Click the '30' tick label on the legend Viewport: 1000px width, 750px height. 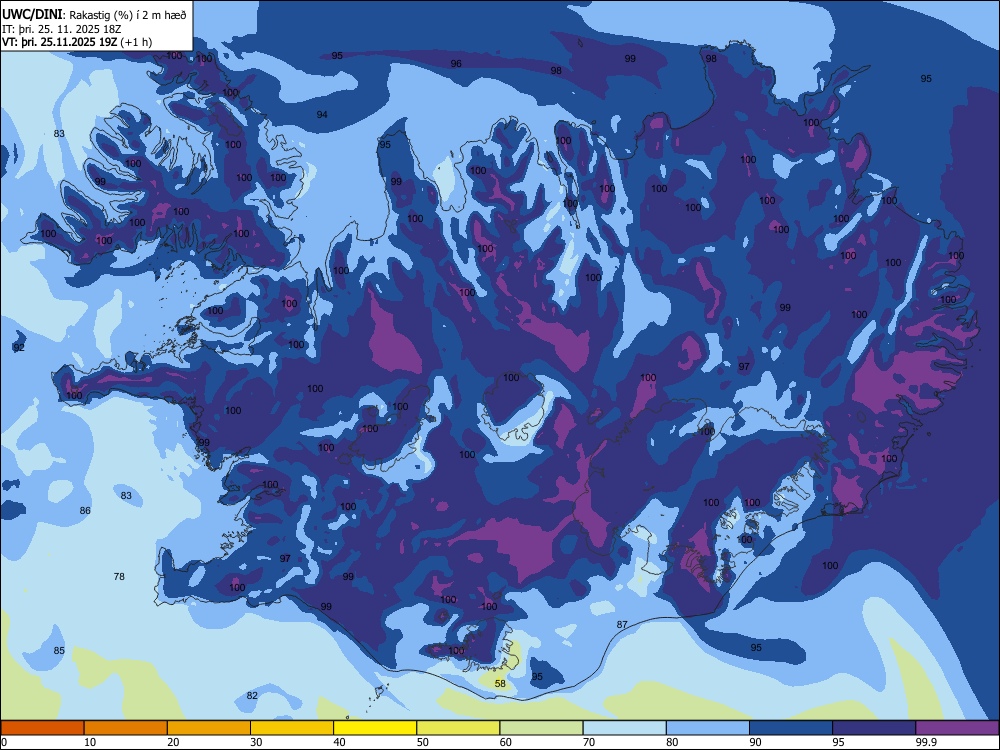tap(256, 742)
